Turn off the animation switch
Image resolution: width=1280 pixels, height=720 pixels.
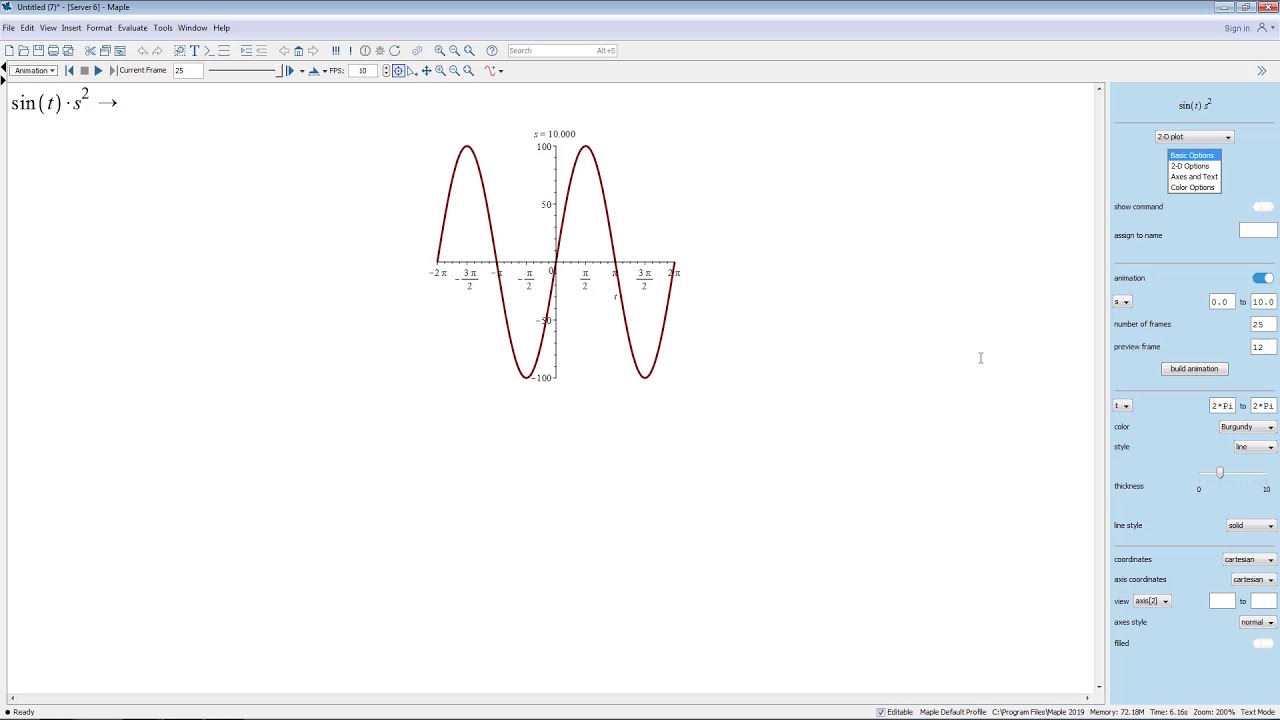click(x=1263, y=278)
